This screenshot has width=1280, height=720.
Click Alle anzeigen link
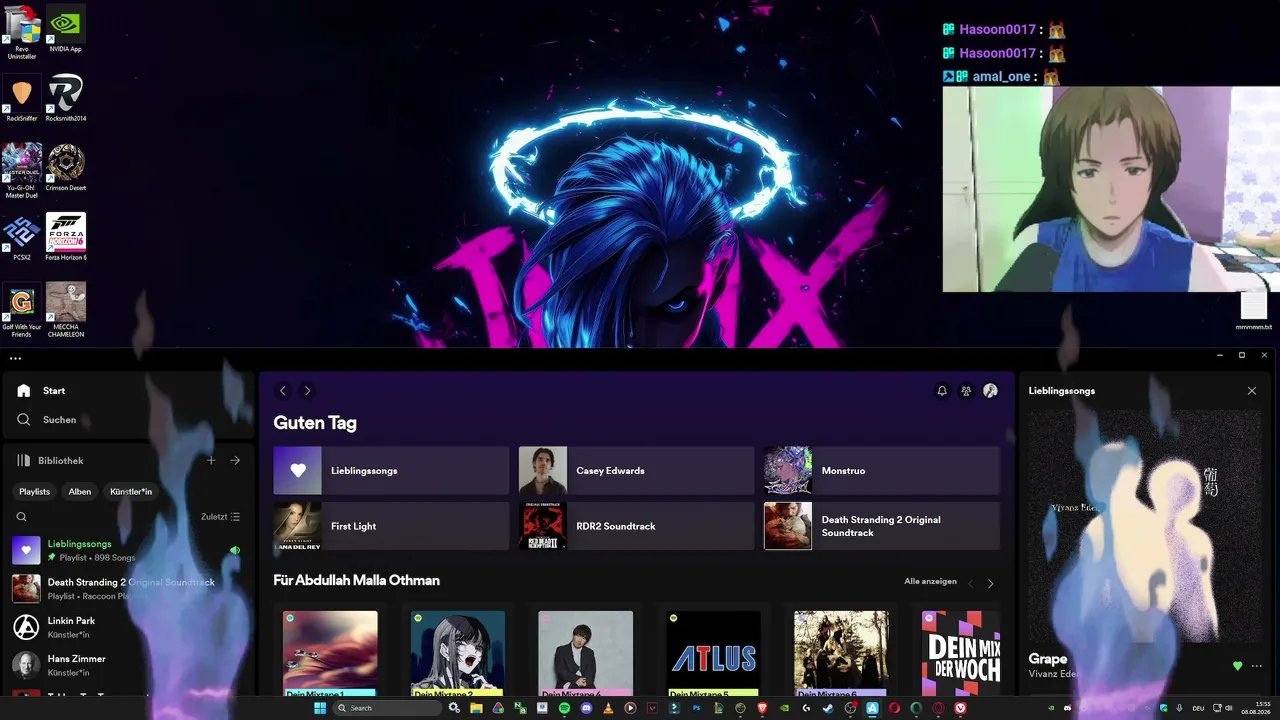[x=930, y=581]
